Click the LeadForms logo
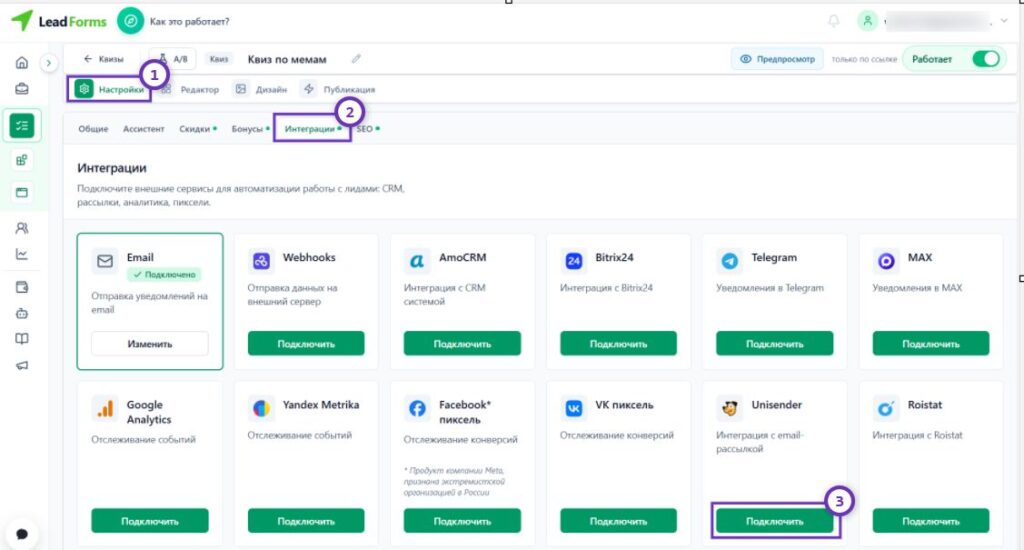Image resolution: width=1024 pixels, height=550 pixels. tap(59, 21)
